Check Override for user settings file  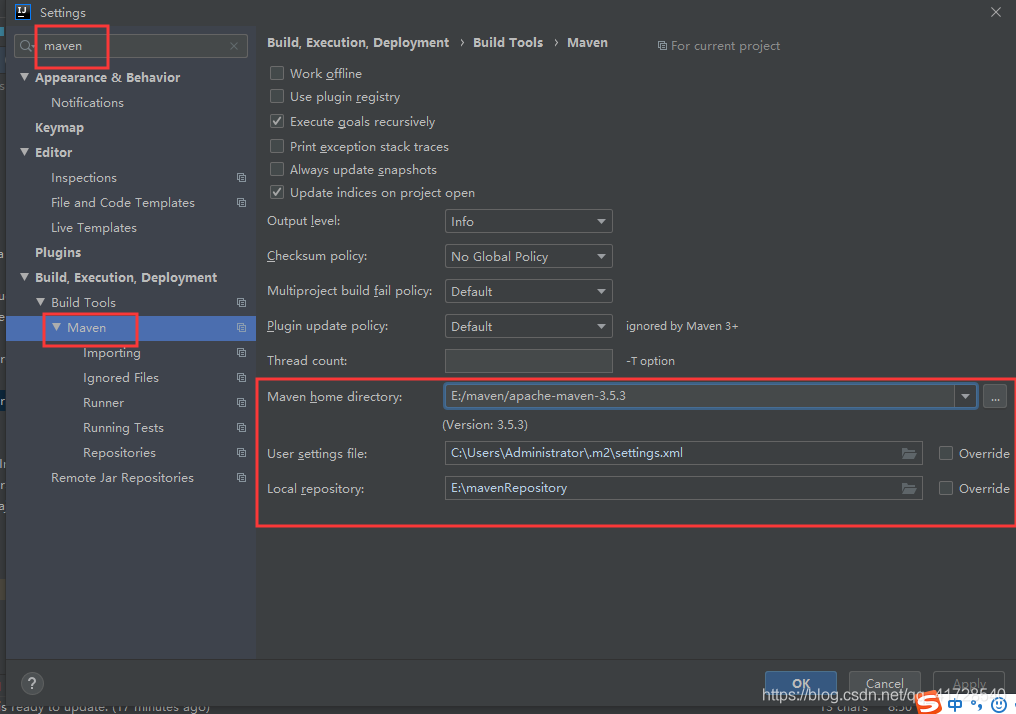point(946,454)
